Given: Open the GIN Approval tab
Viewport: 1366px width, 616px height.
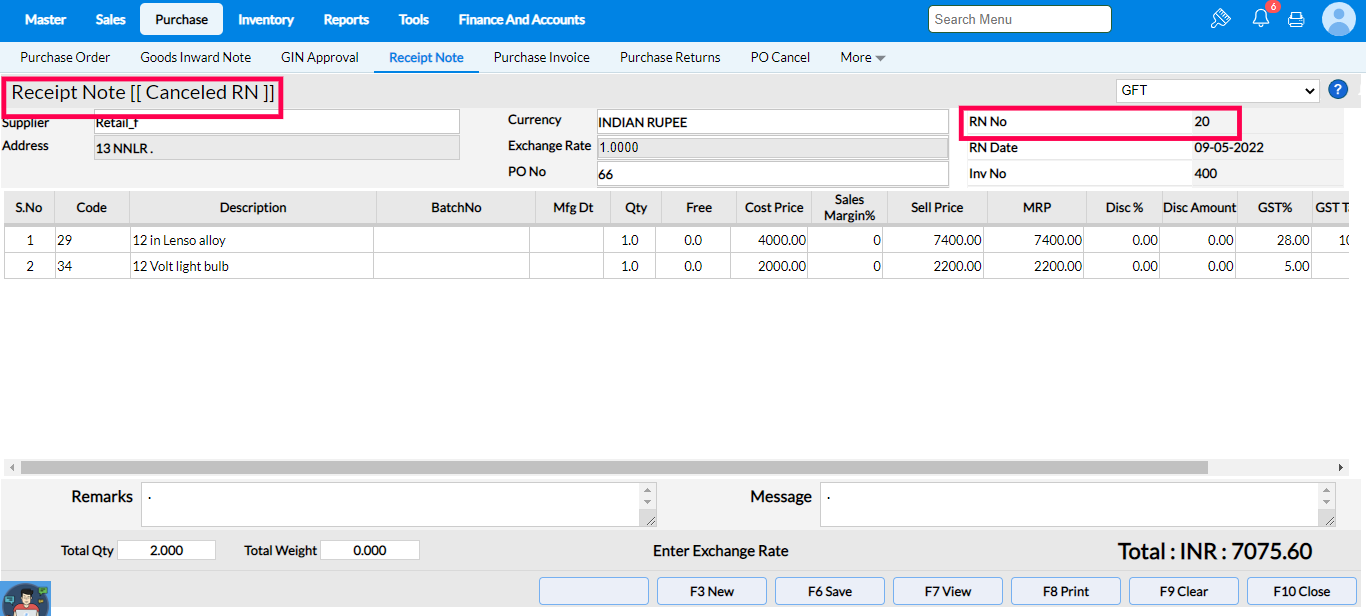Looking at the screenshot, I should tap(320, 57).
